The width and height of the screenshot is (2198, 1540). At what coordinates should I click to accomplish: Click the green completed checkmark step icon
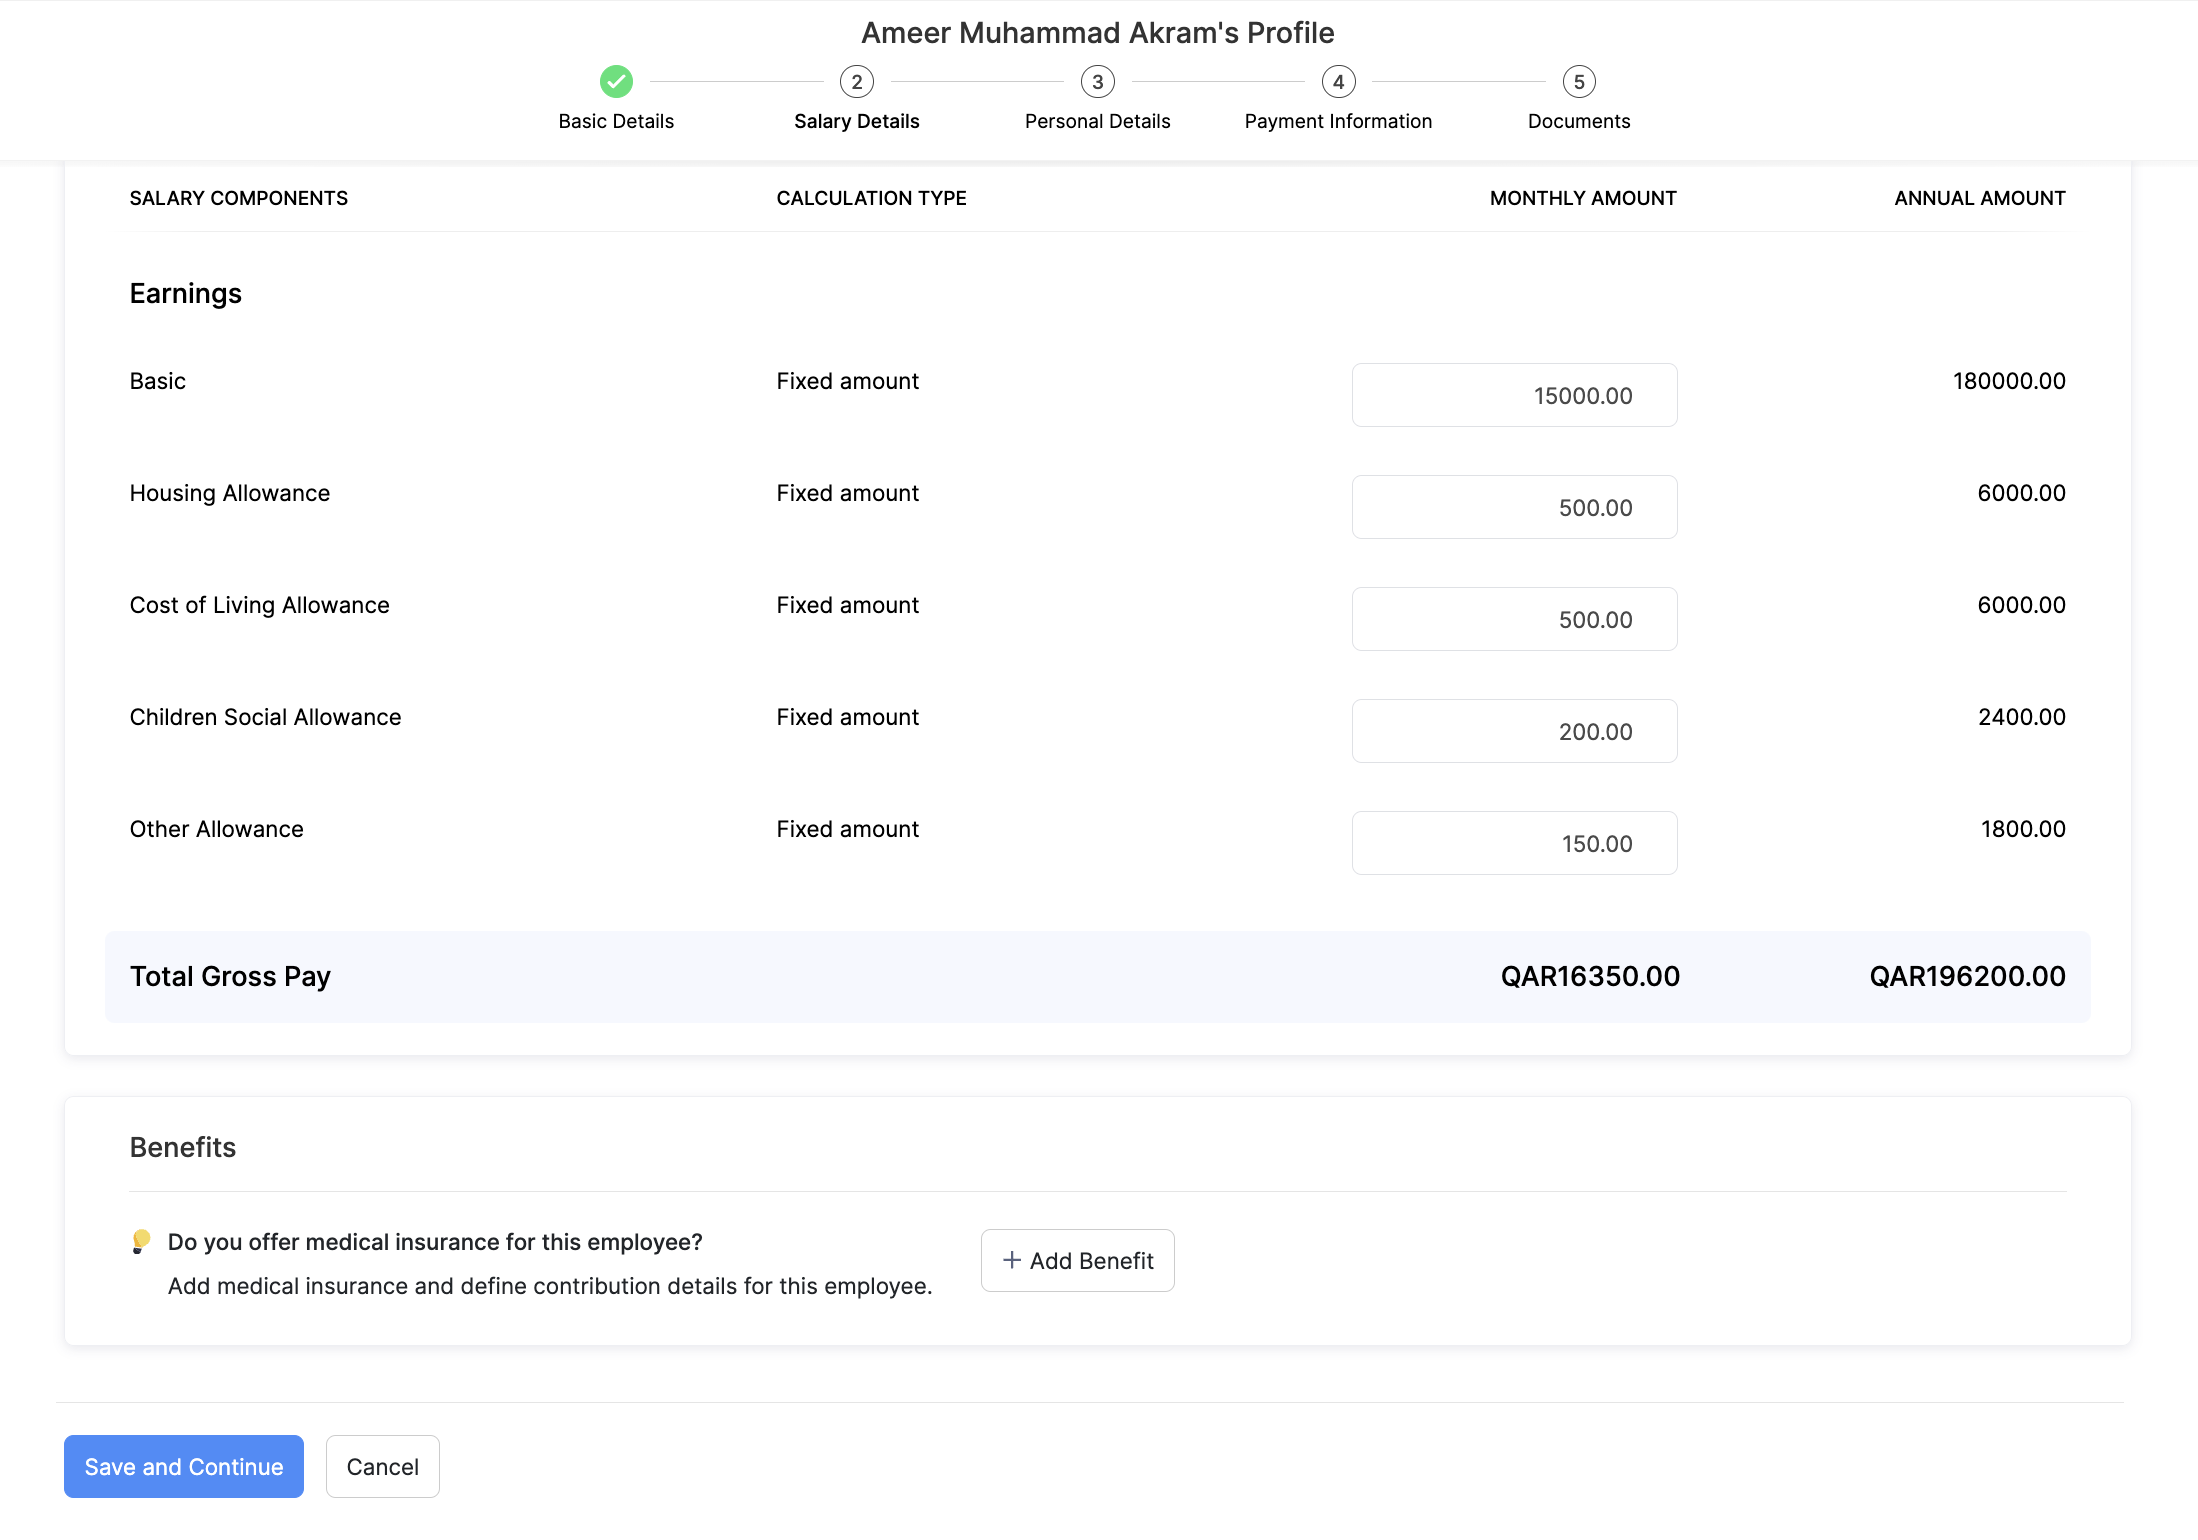[x=616, y=81]
